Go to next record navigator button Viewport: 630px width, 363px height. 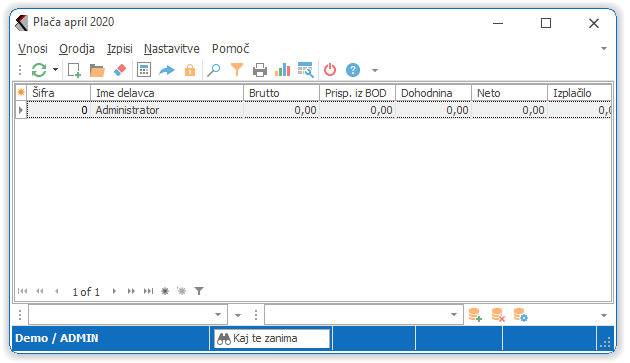tap(115, 291)
